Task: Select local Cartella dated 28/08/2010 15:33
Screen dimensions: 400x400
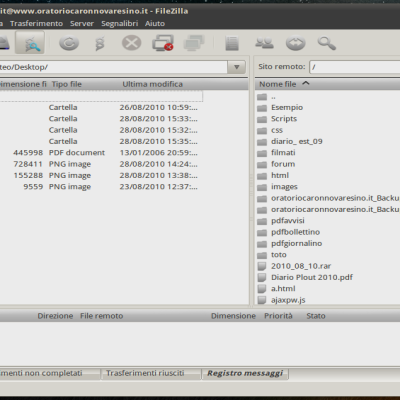Action: tap(100, 119)
